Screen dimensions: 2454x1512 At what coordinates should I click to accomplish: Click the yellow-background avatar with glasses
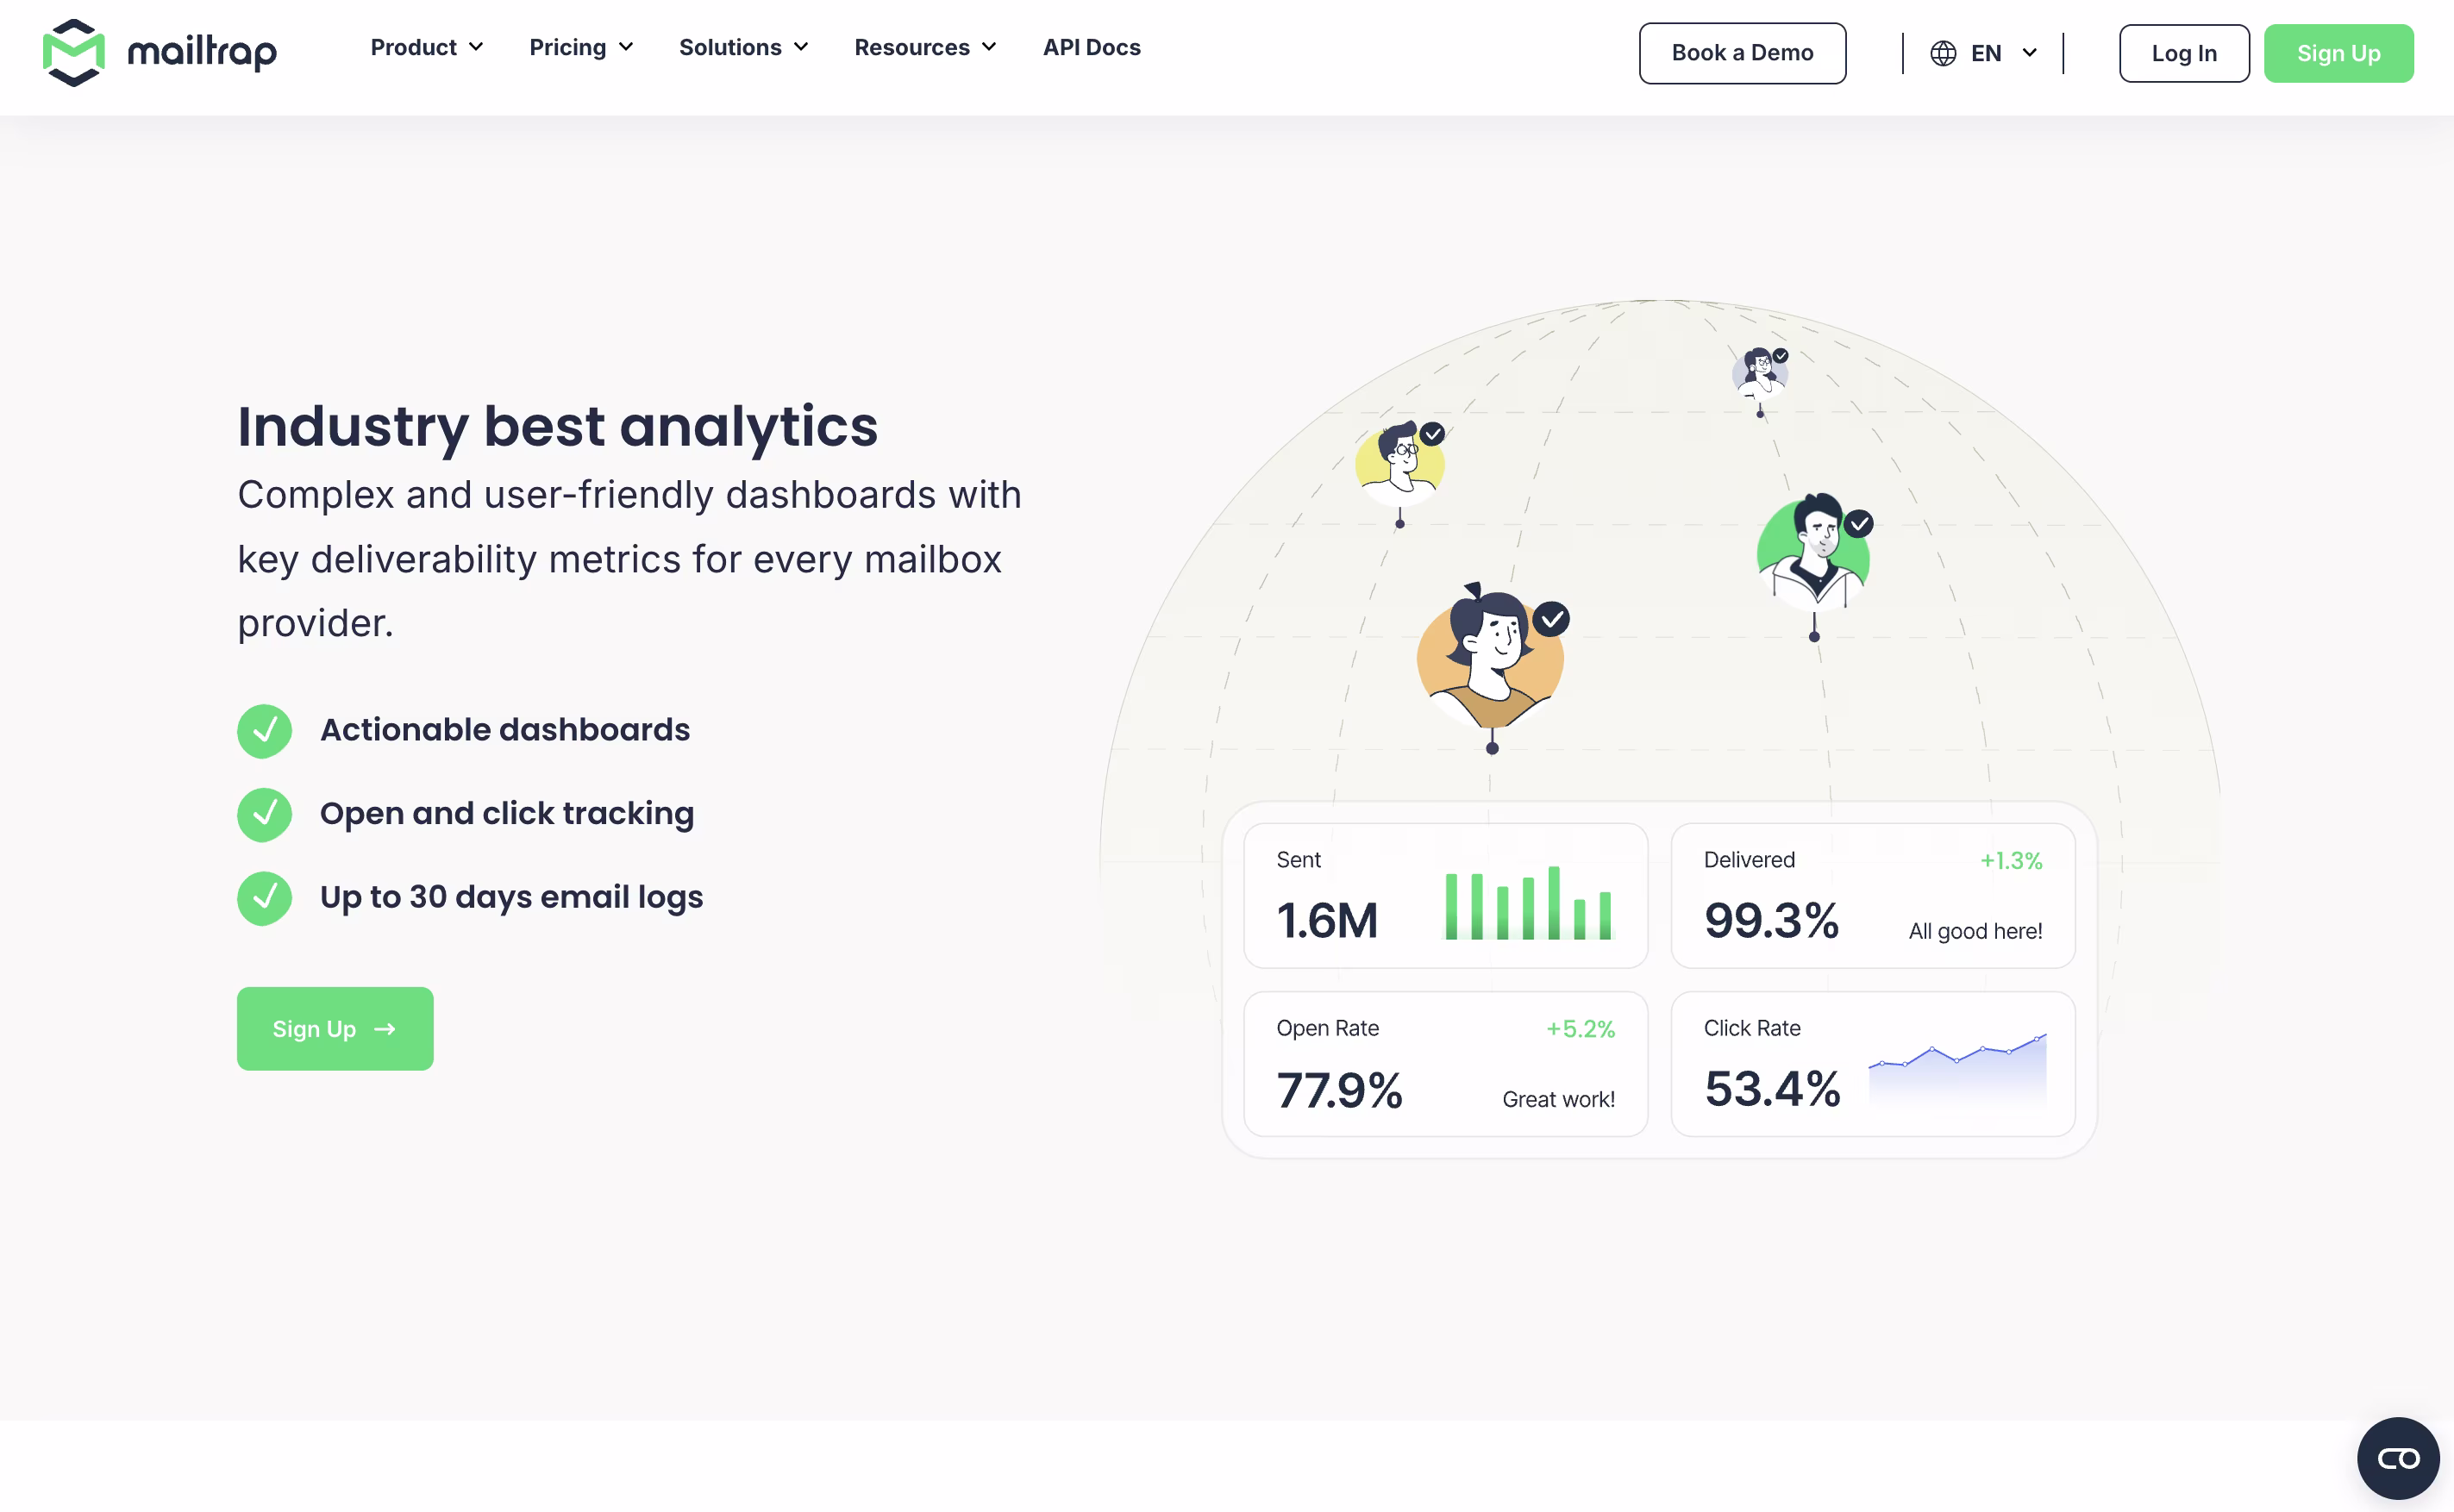[x=1400, y=463]
